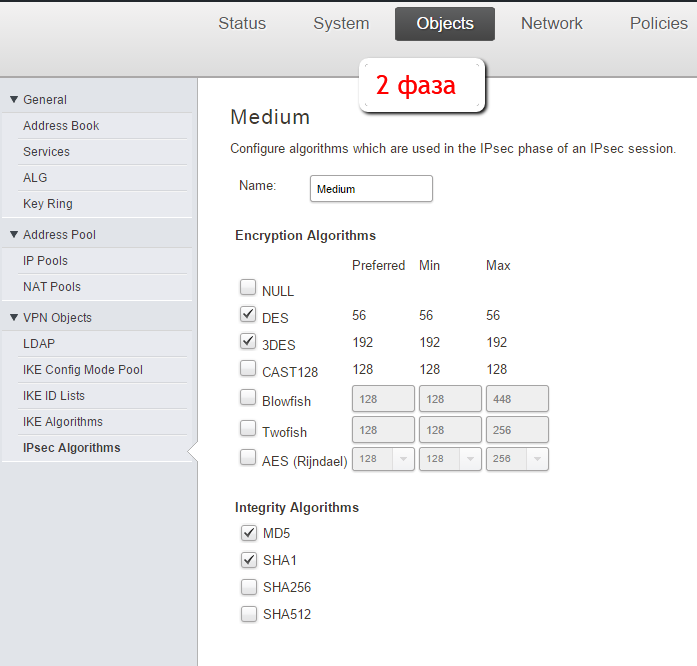
Task: Go to the Policies tab
Action: (x=658, y=24)
